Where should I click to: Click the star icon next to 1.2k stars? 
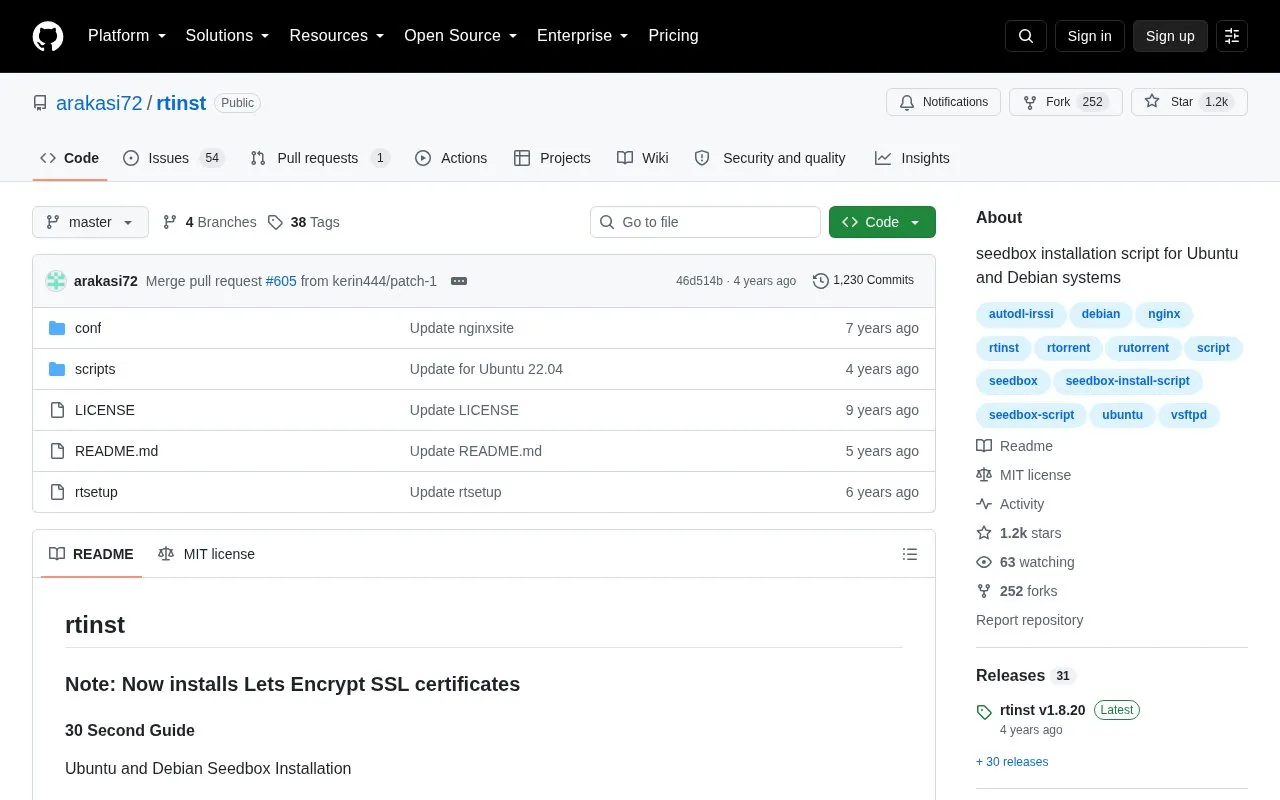(984, 533)
